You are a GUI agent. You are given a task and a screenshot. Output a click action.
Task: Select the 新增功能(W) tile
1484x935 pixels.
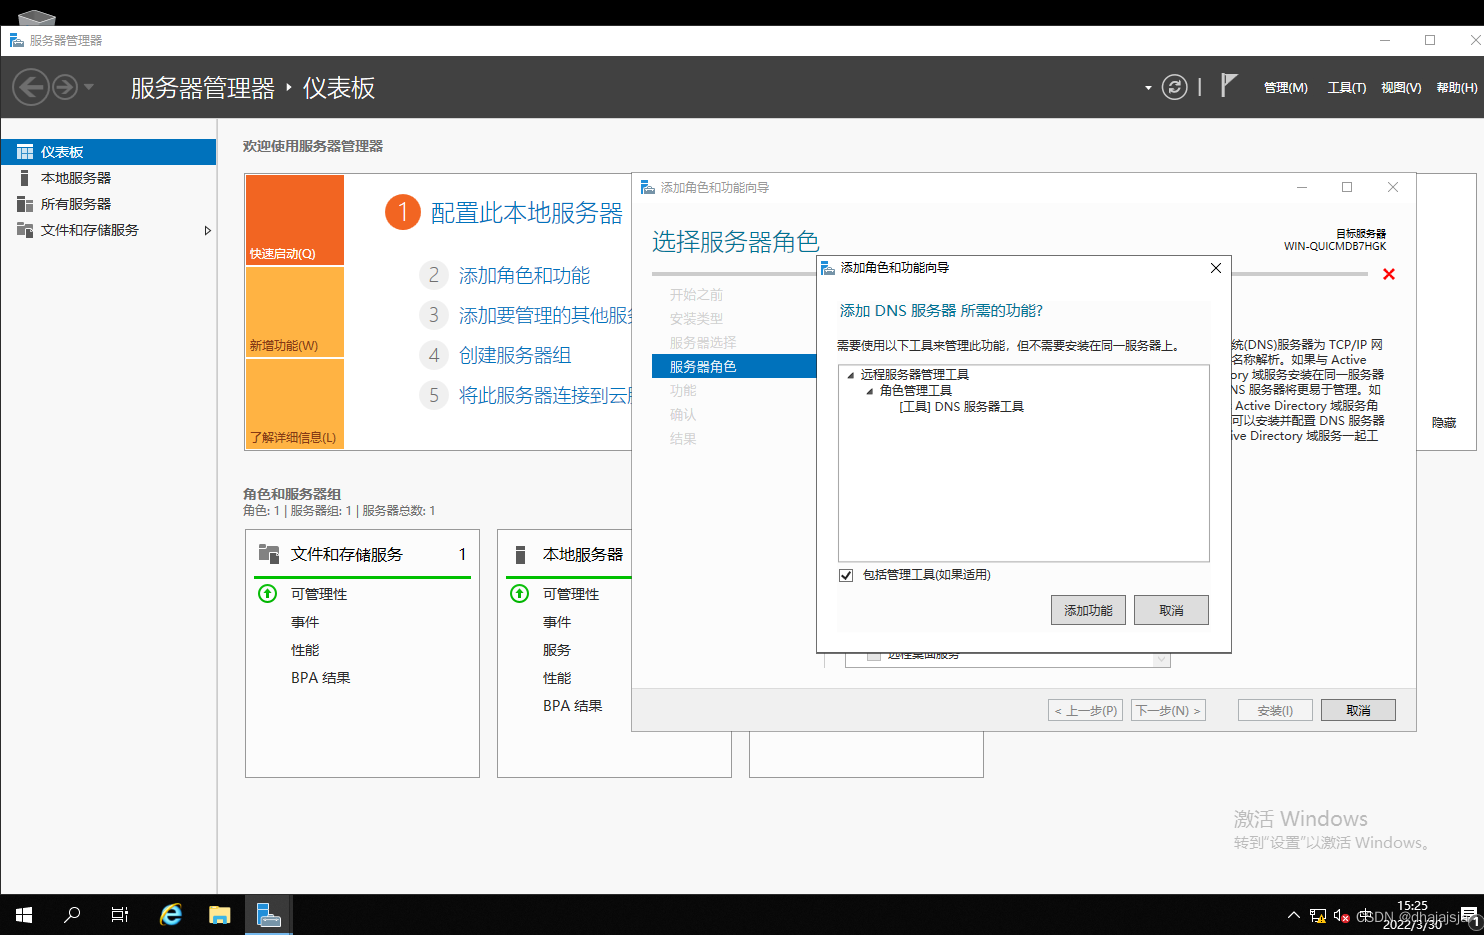click(x=295, y=312)
